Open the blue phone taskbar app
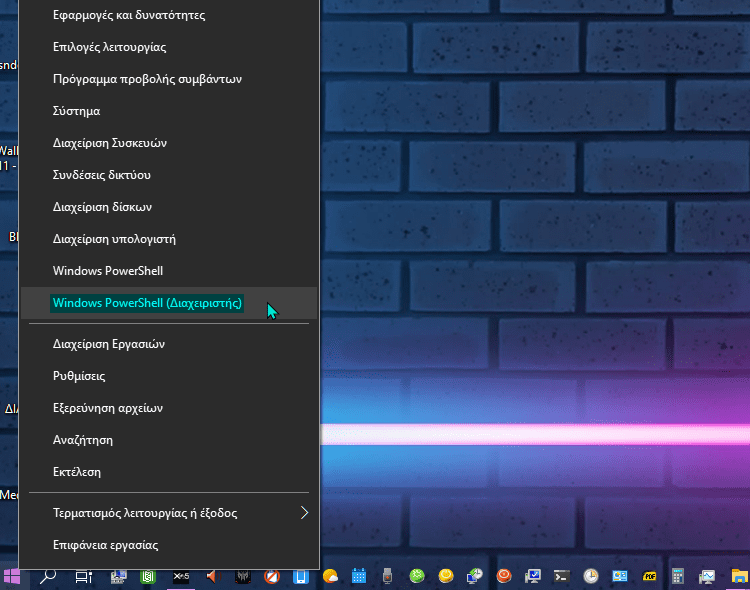Viewport: 750px width, 590px height. (301, 577)
